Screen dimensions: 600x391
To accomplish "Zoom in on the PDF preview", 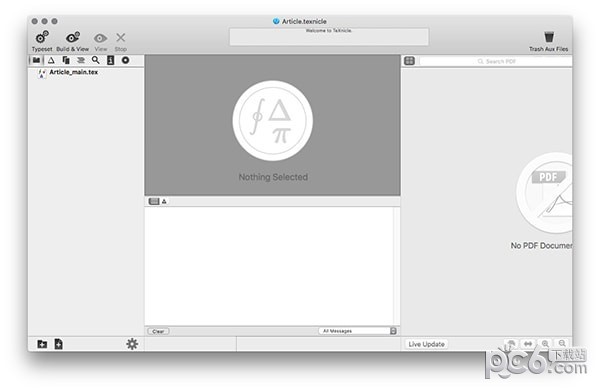I will (545, 344).
